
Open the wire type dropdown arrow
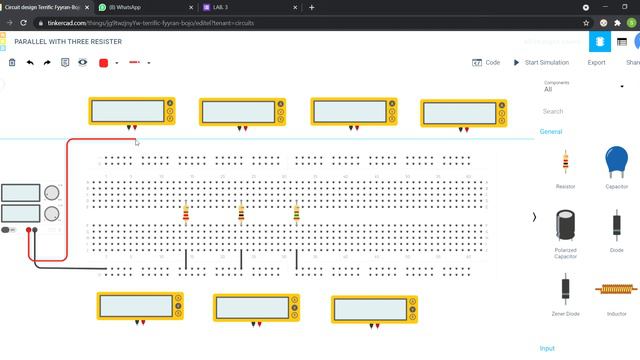149,63
